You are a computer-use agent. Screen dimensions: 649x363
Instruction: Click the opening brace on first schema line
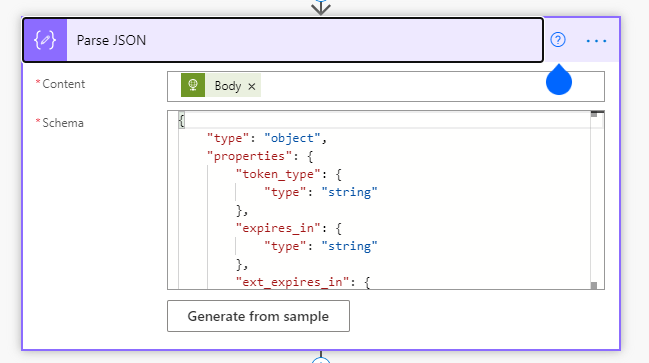[181, 120]
